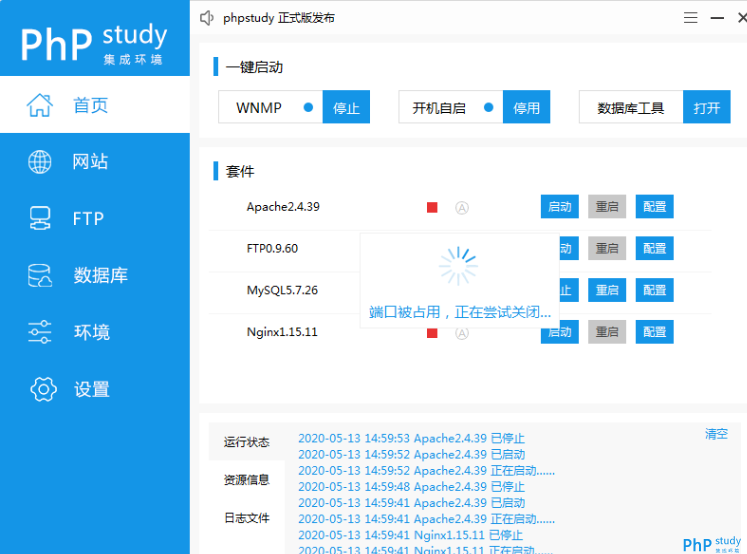Viewport: 747px width, 554px height.
Task: Click log entry 14:59:48 Apache2.4.39 已停止
Action: click(x=411, y=487)
